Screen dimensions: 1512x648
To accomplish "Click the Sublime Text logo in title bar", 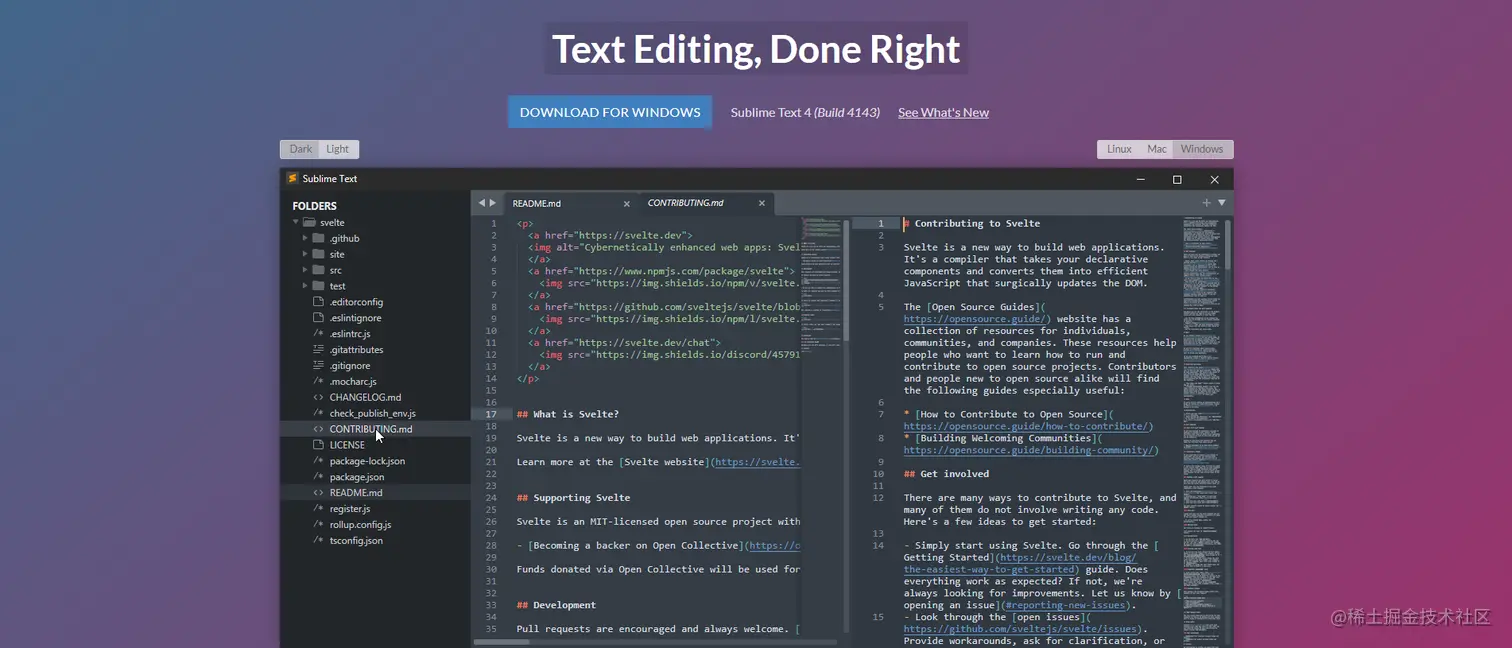I will (293, 179).
